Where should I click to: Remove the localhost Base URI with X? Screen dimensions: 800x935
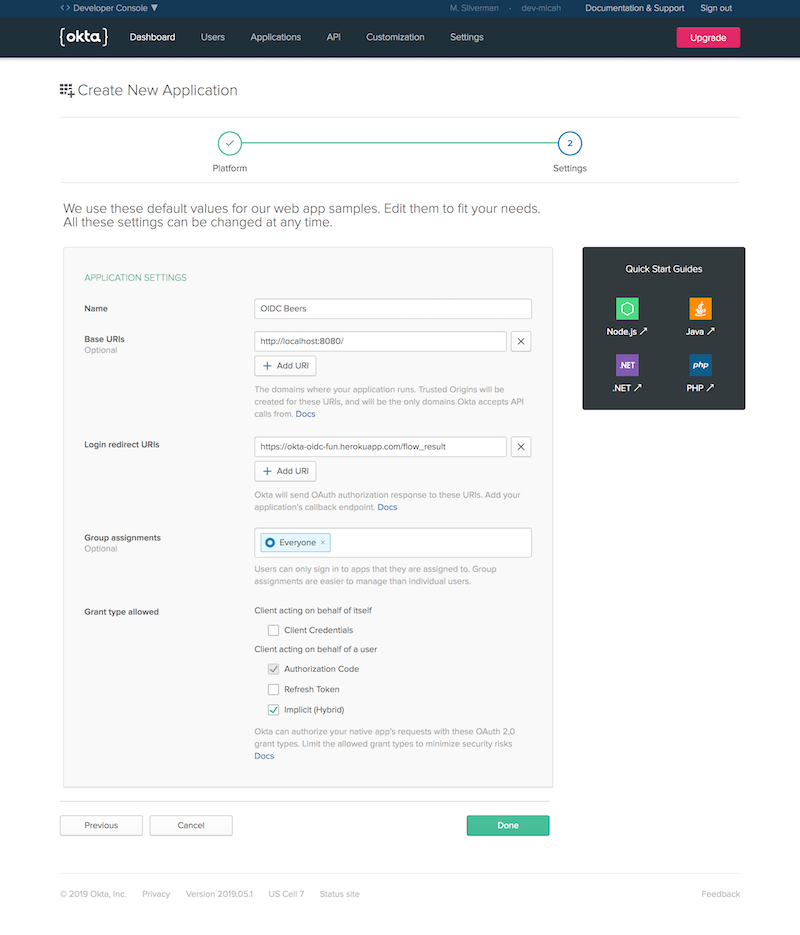(x=521, y=341)
